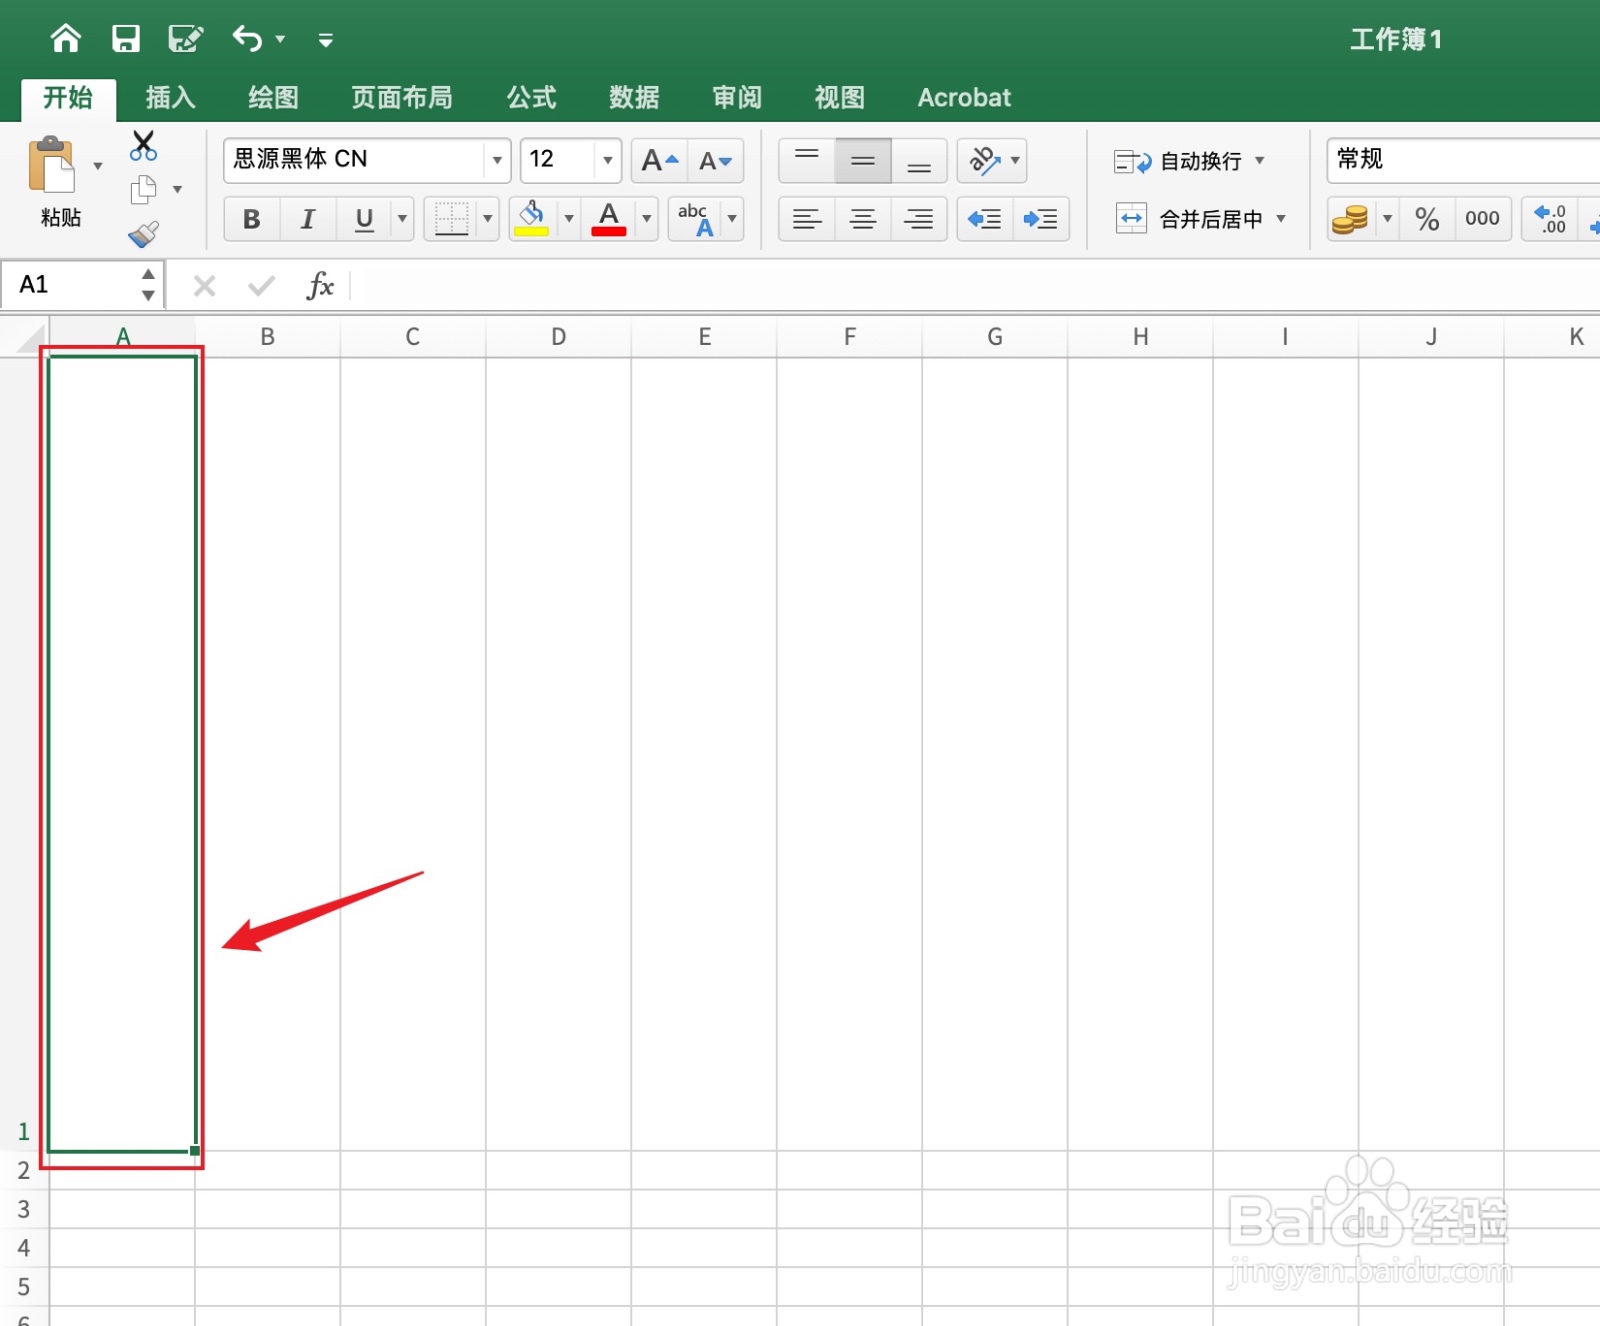Click the save-as edit icon
The width and height of the screenshot is (1600, 1326).
tap(186, 39)
